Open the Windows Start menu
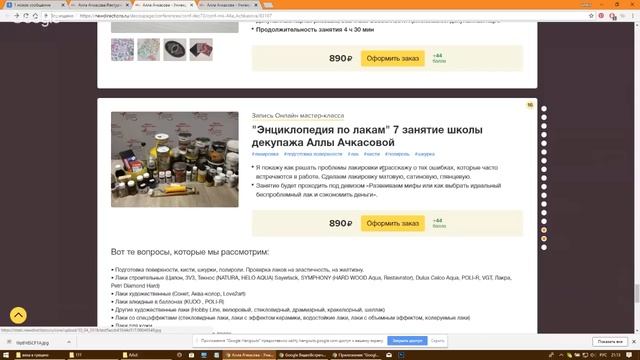 pos(6,355)
